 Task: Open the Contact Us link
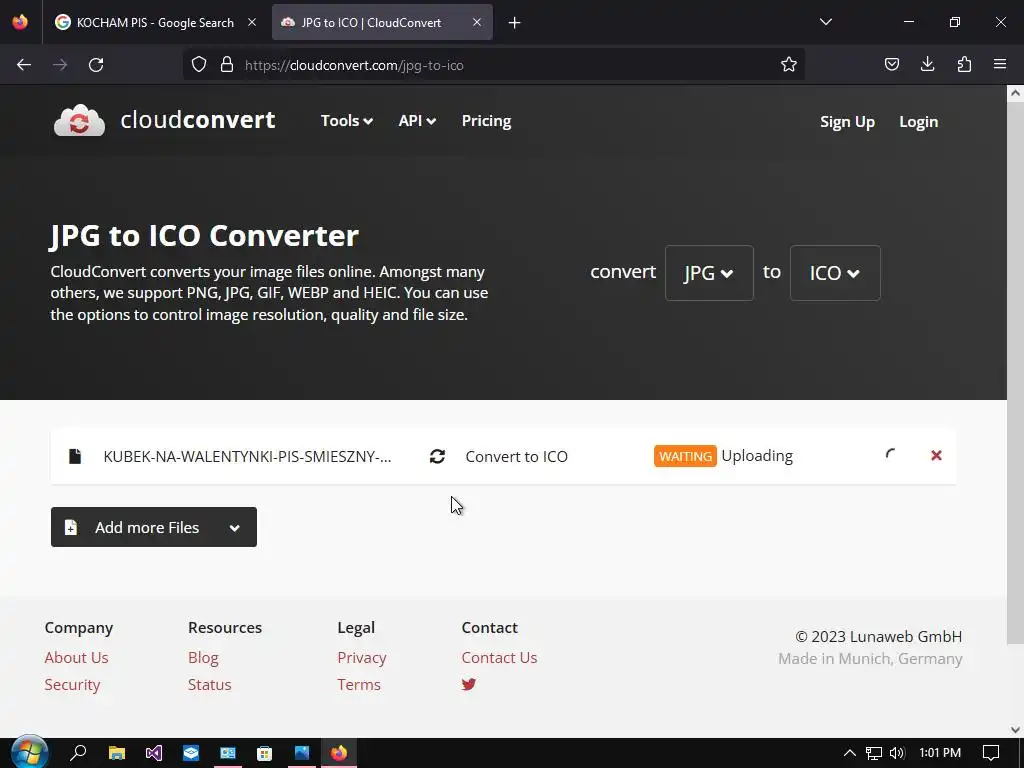(500, 658)
